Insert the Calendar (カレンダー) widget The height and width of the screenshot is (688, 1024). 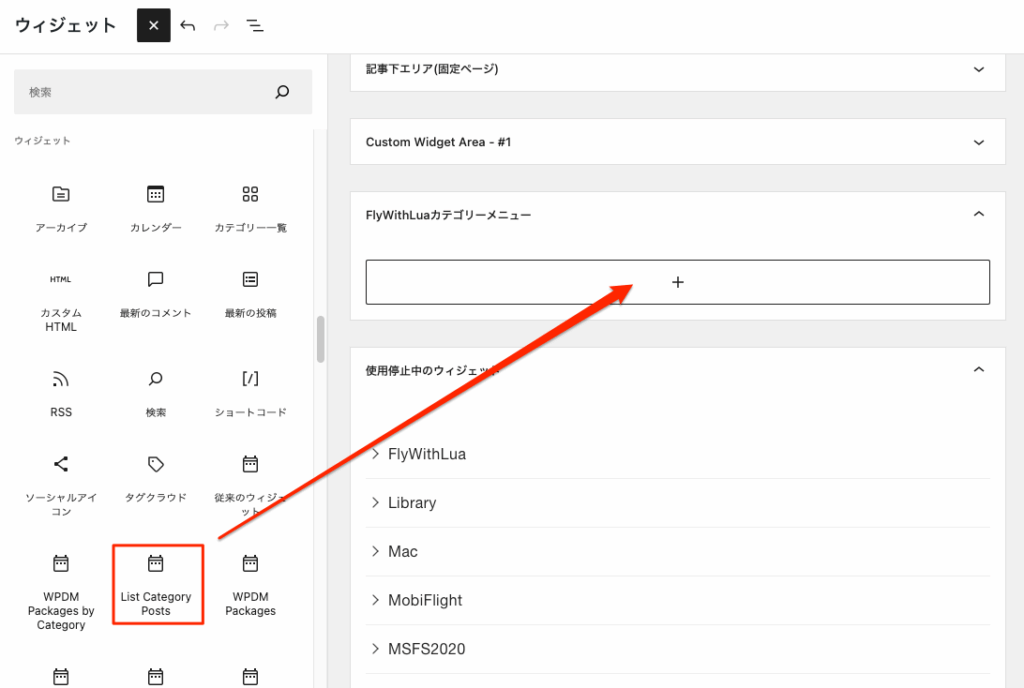[155, 207]
